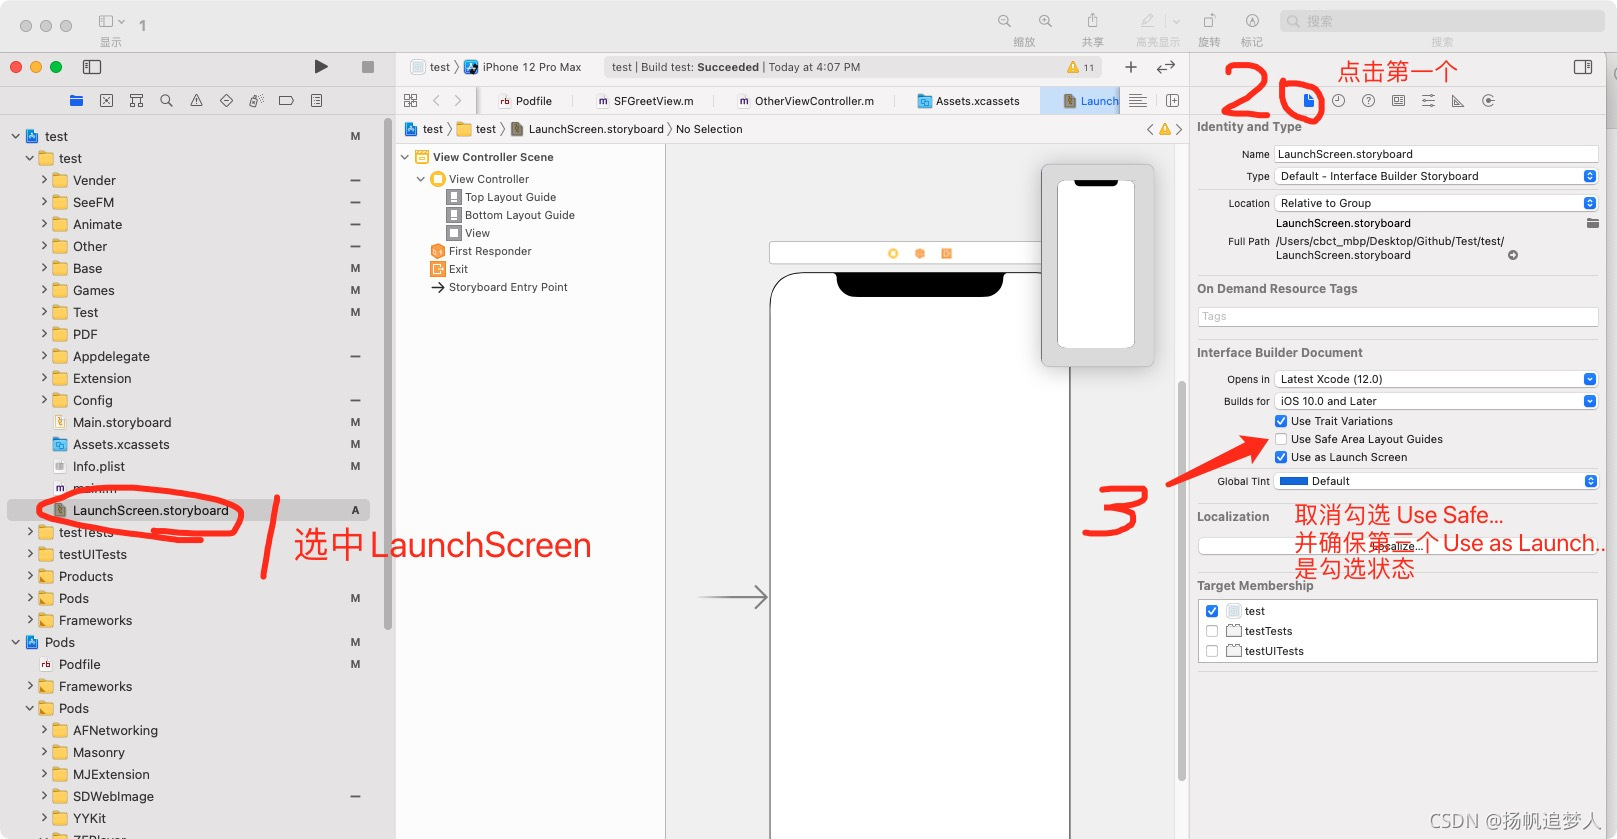Toggle the navigator sidebar in the Xcode toolbar
Screen dimensions: 1617x839
click(x=92, y=67)
